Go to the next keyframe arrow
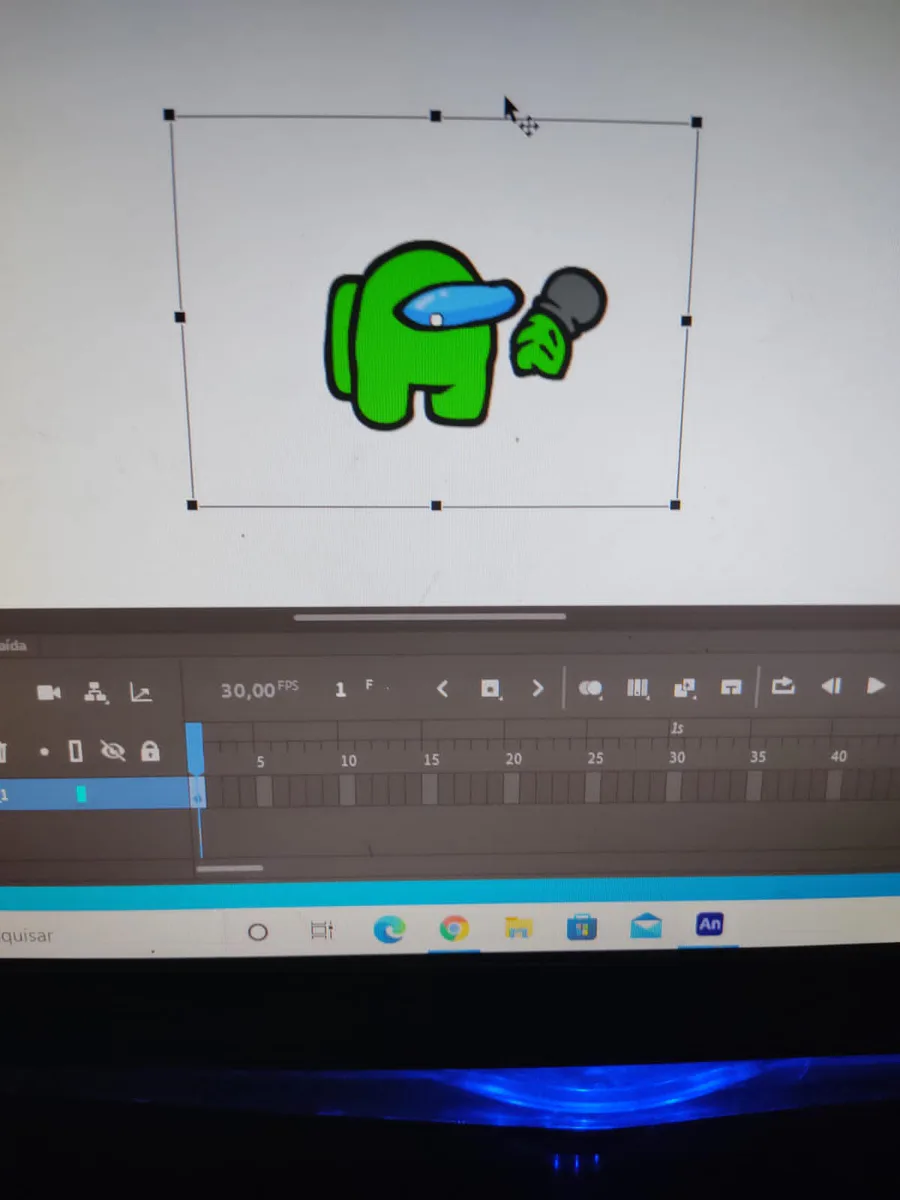This screenshot has height=1200, width=900. (x=538, y=688)
